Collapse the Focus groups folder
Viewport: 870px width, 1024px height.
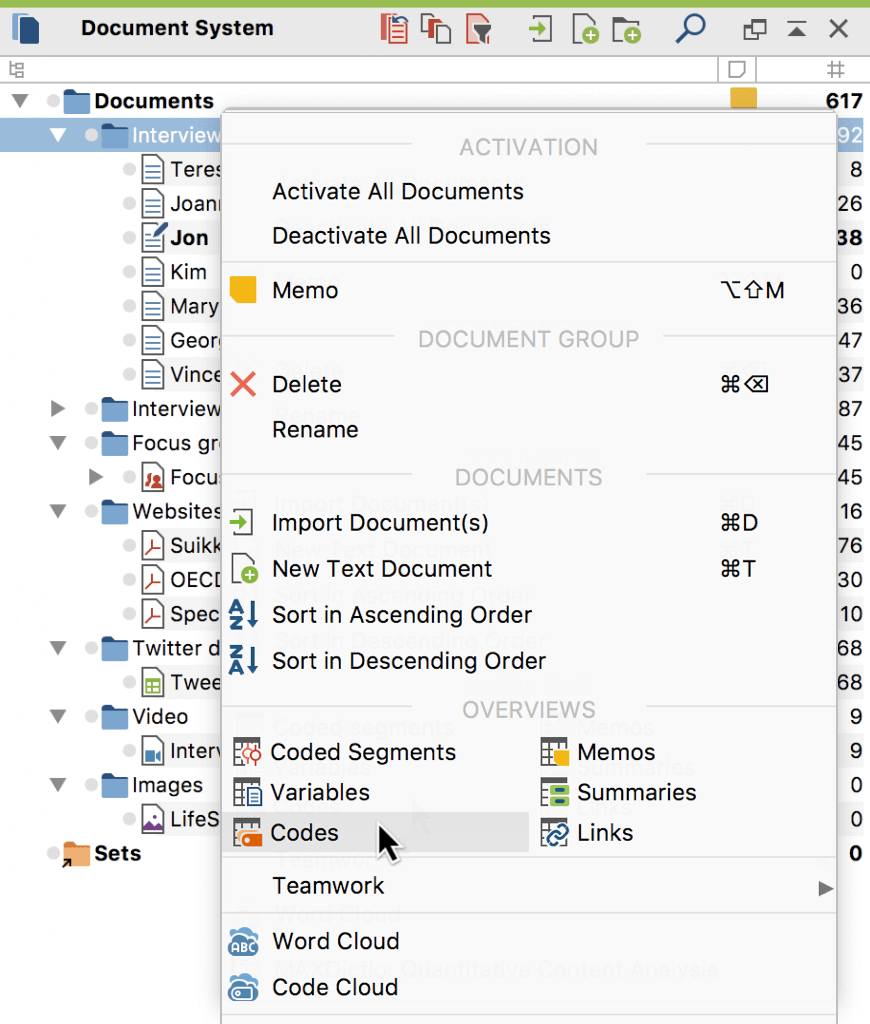tap(58, 443)
